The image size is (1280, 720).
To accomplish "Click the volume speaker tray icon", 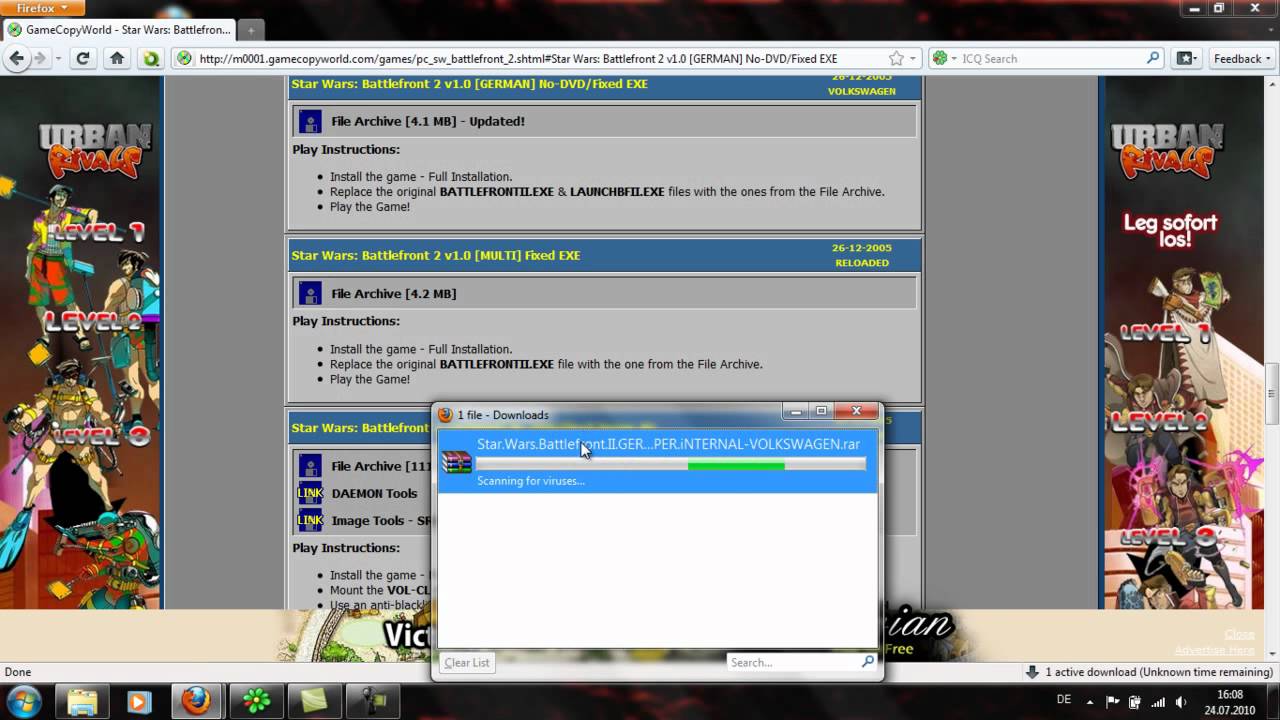I will (x=1181, y=701).
